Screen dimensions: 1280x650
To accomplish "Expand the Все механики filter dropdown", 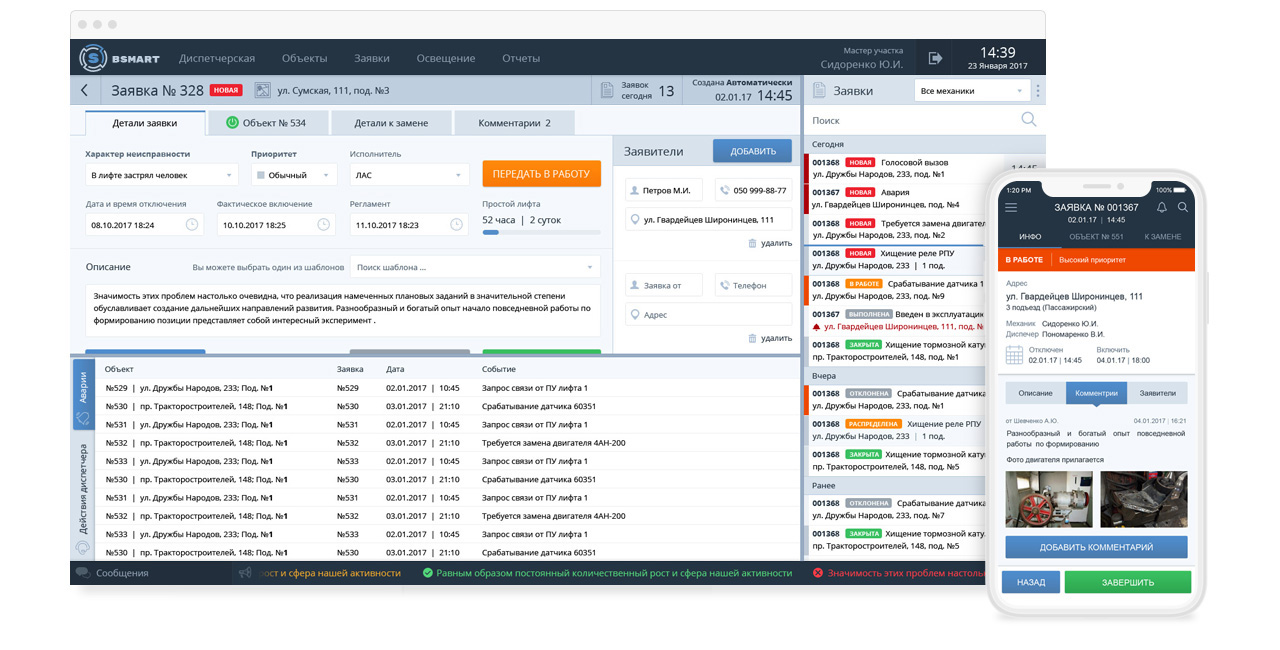I will pyautogui.click(x=972, y=91).
